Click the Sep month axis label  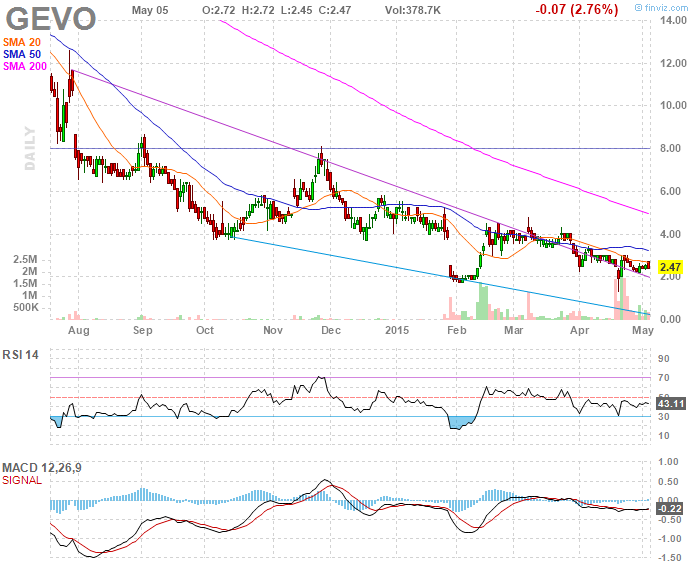click(x=142, y=330)
